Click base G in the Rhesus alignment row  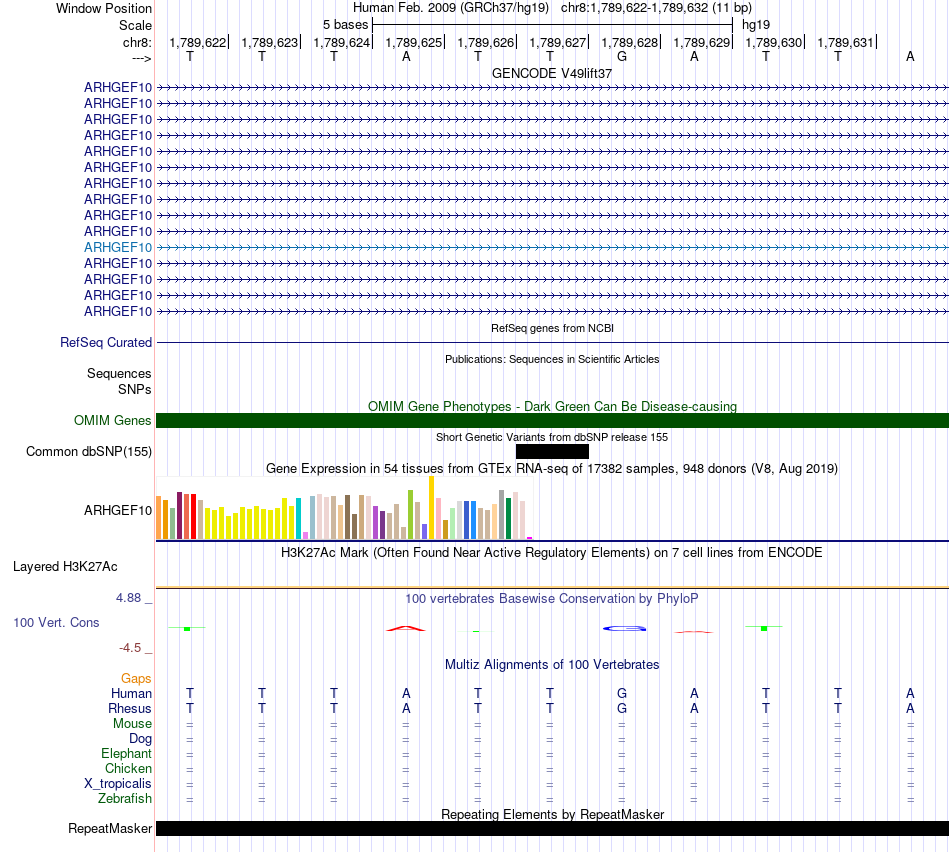pos(622,708)
